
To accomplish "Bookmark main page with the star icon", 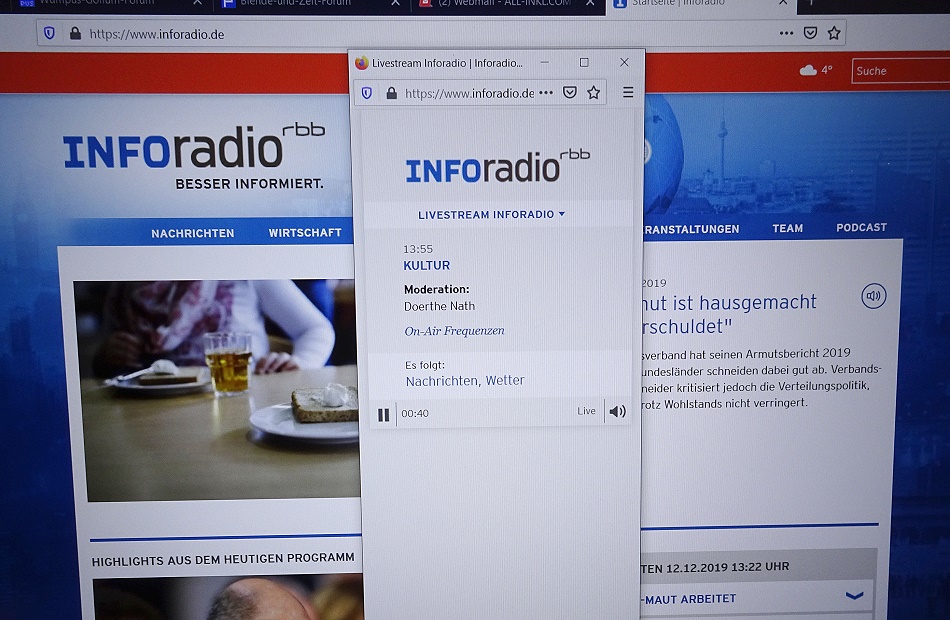I will 834,33.
